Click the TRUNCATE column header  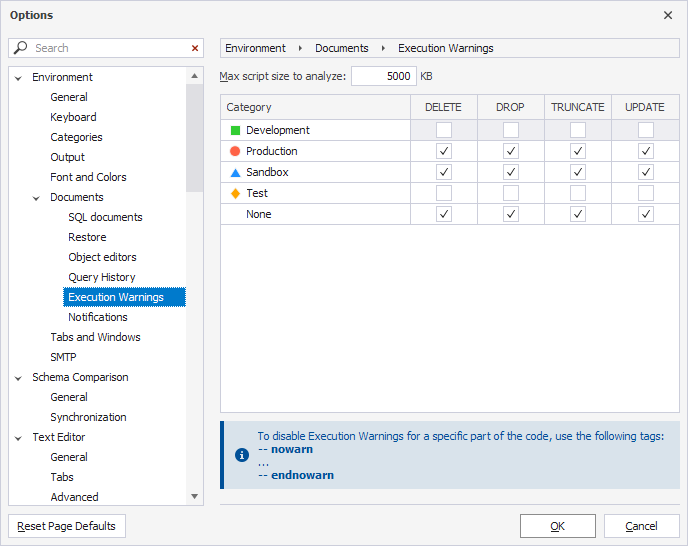click(578, 107)
